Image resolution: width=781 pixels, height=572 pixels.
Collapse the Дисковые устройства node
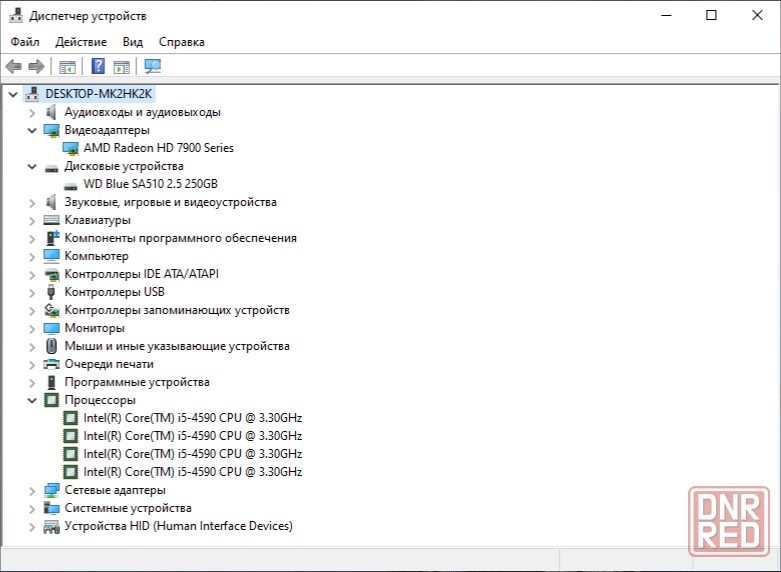point(32,166)
